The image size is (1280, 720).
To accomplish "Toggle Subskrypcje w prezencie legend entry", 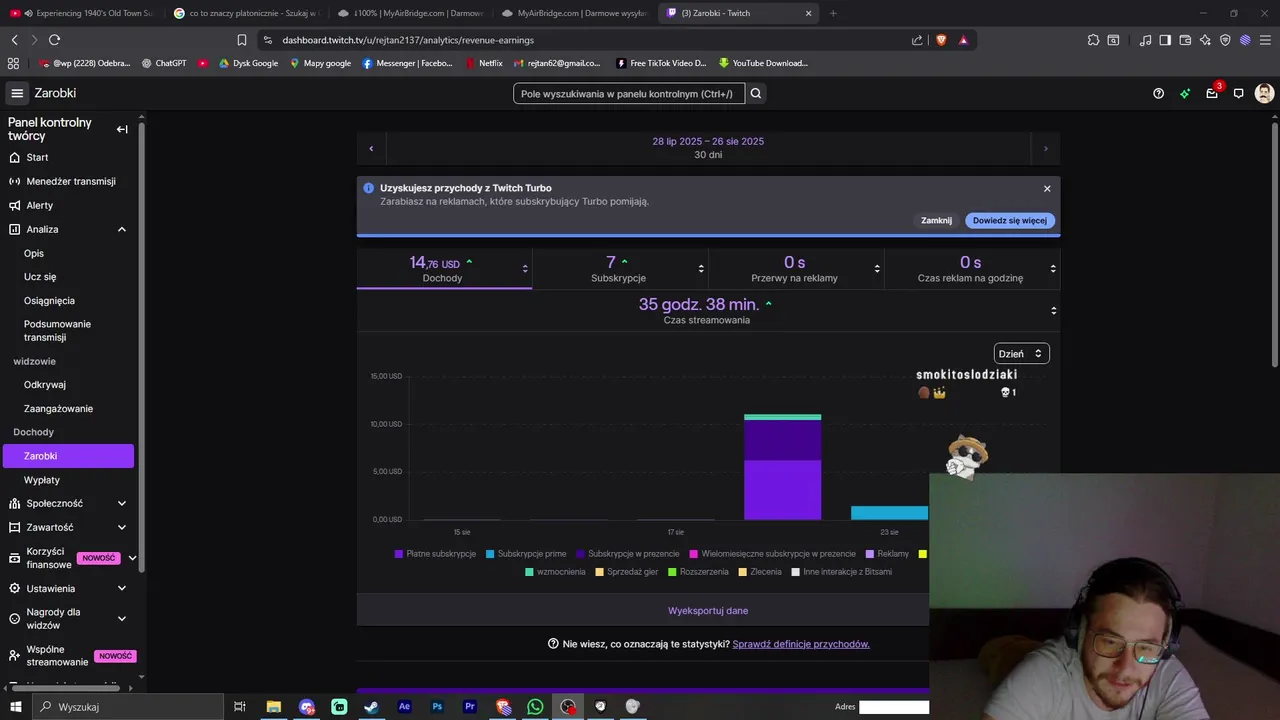I will coord(628,554).
